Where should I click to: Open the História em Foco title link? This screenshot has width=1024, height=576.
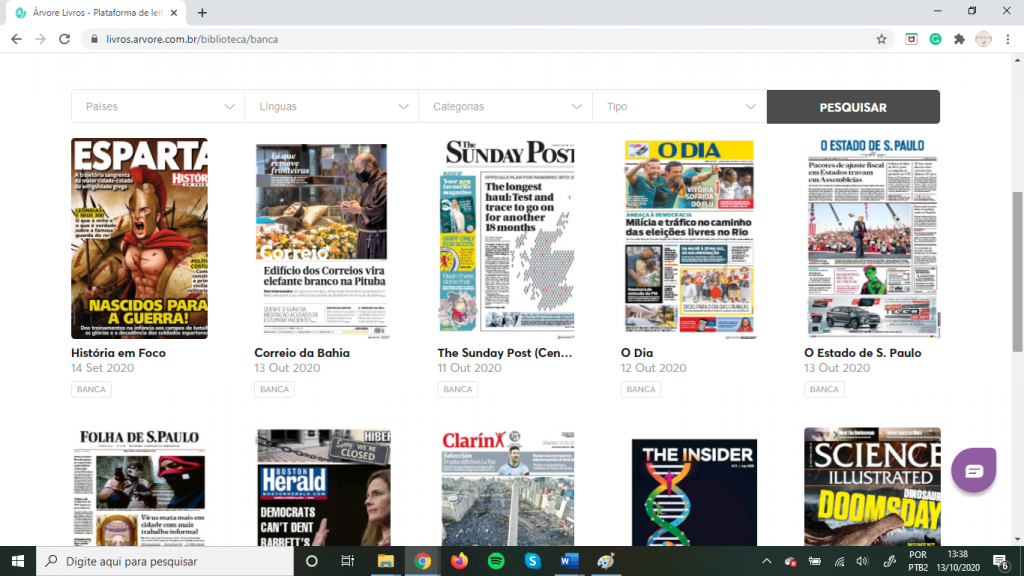pos(118,353)
